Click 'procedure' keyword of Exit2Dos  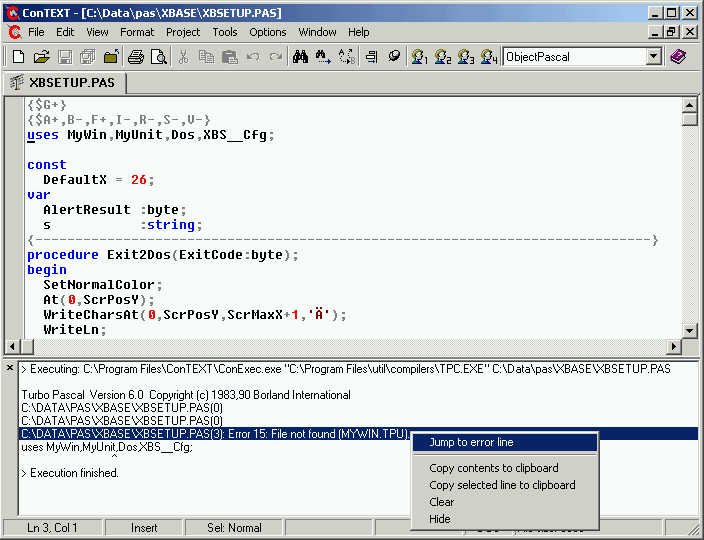click(x=62, y=255)
